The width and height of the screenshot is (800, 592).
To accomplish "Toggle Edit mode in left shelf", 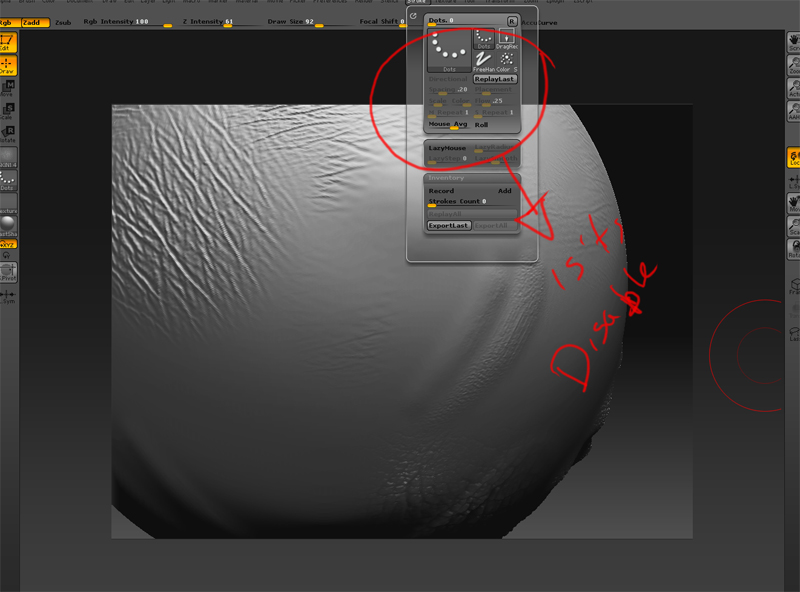I will [8, 42].
